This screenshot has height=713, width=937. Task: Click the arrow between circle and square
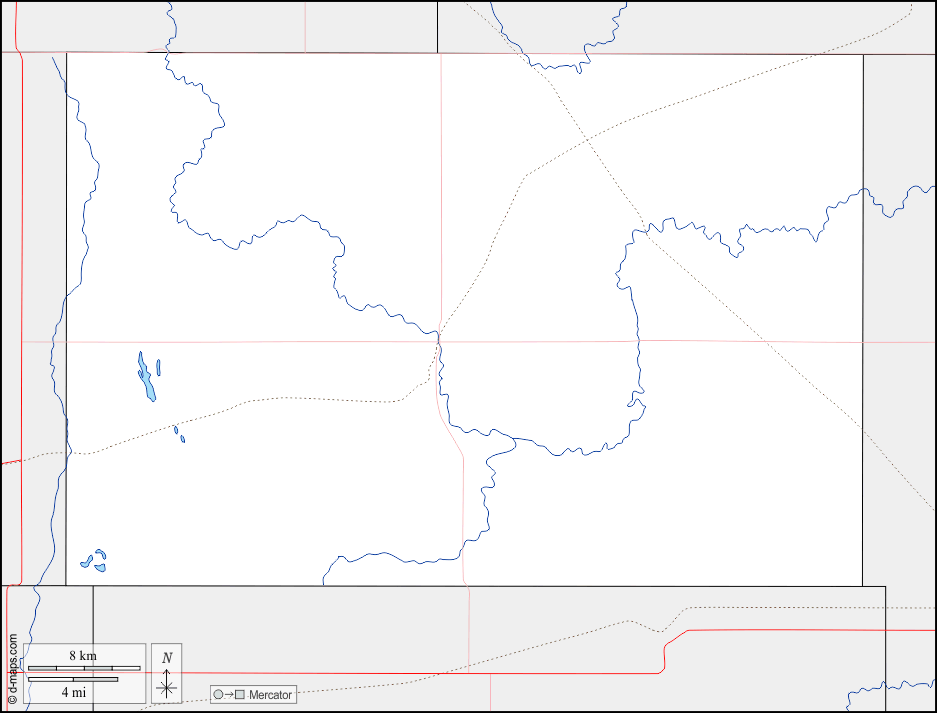229,695
